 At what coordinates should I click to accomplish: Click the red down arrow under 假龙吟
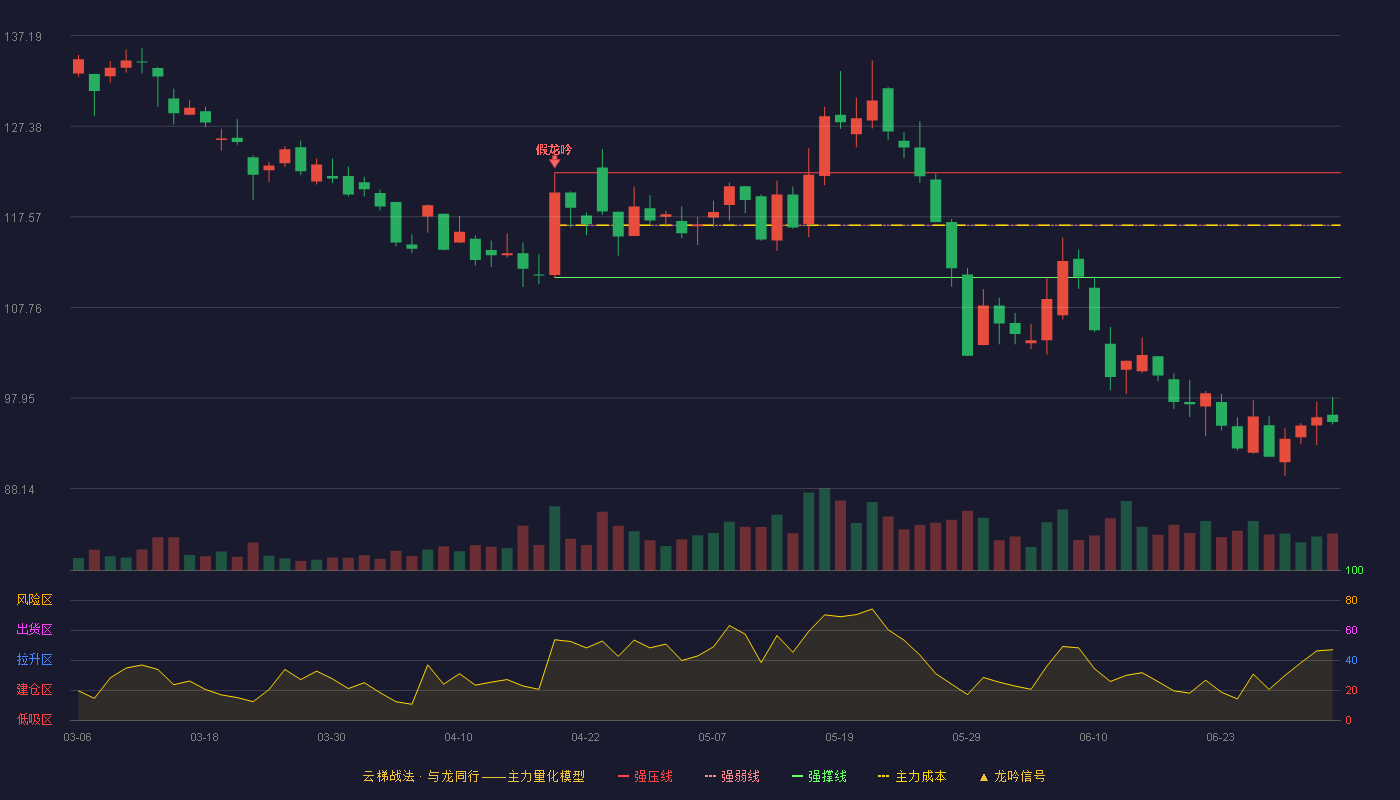point(554,162)
